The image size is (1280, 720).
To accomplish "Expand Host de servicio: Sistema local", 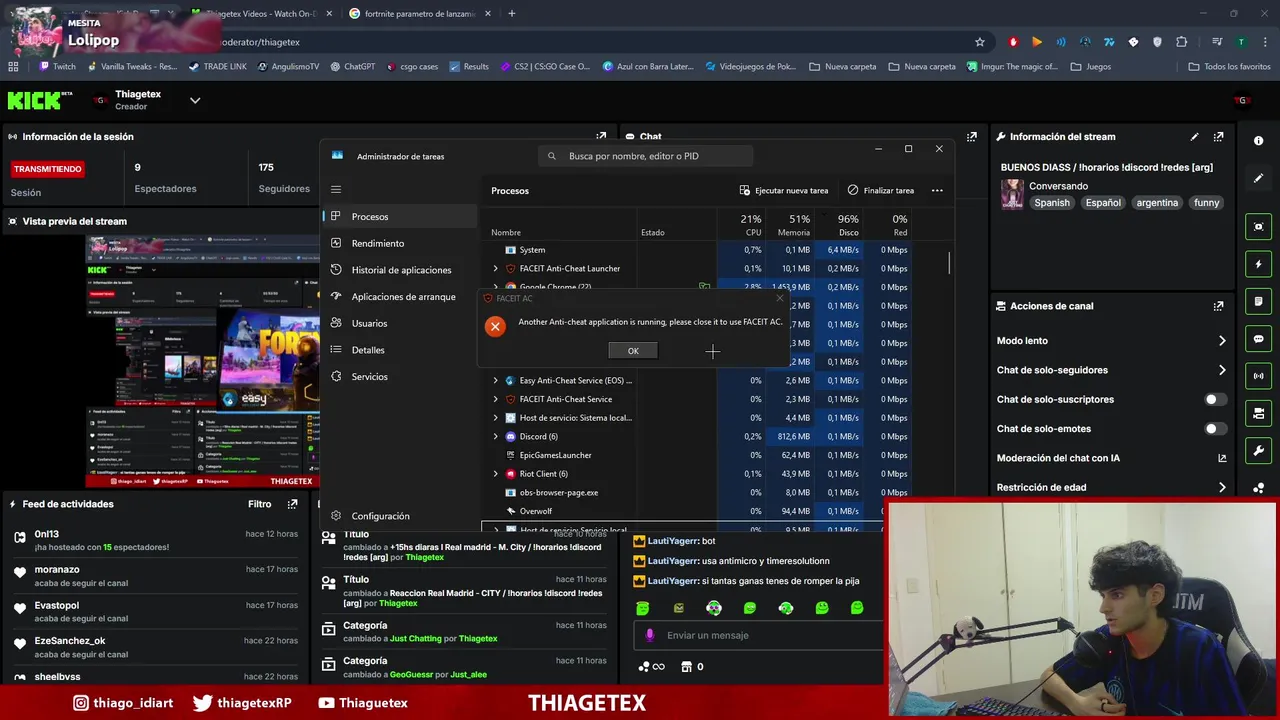I will 495,418.
